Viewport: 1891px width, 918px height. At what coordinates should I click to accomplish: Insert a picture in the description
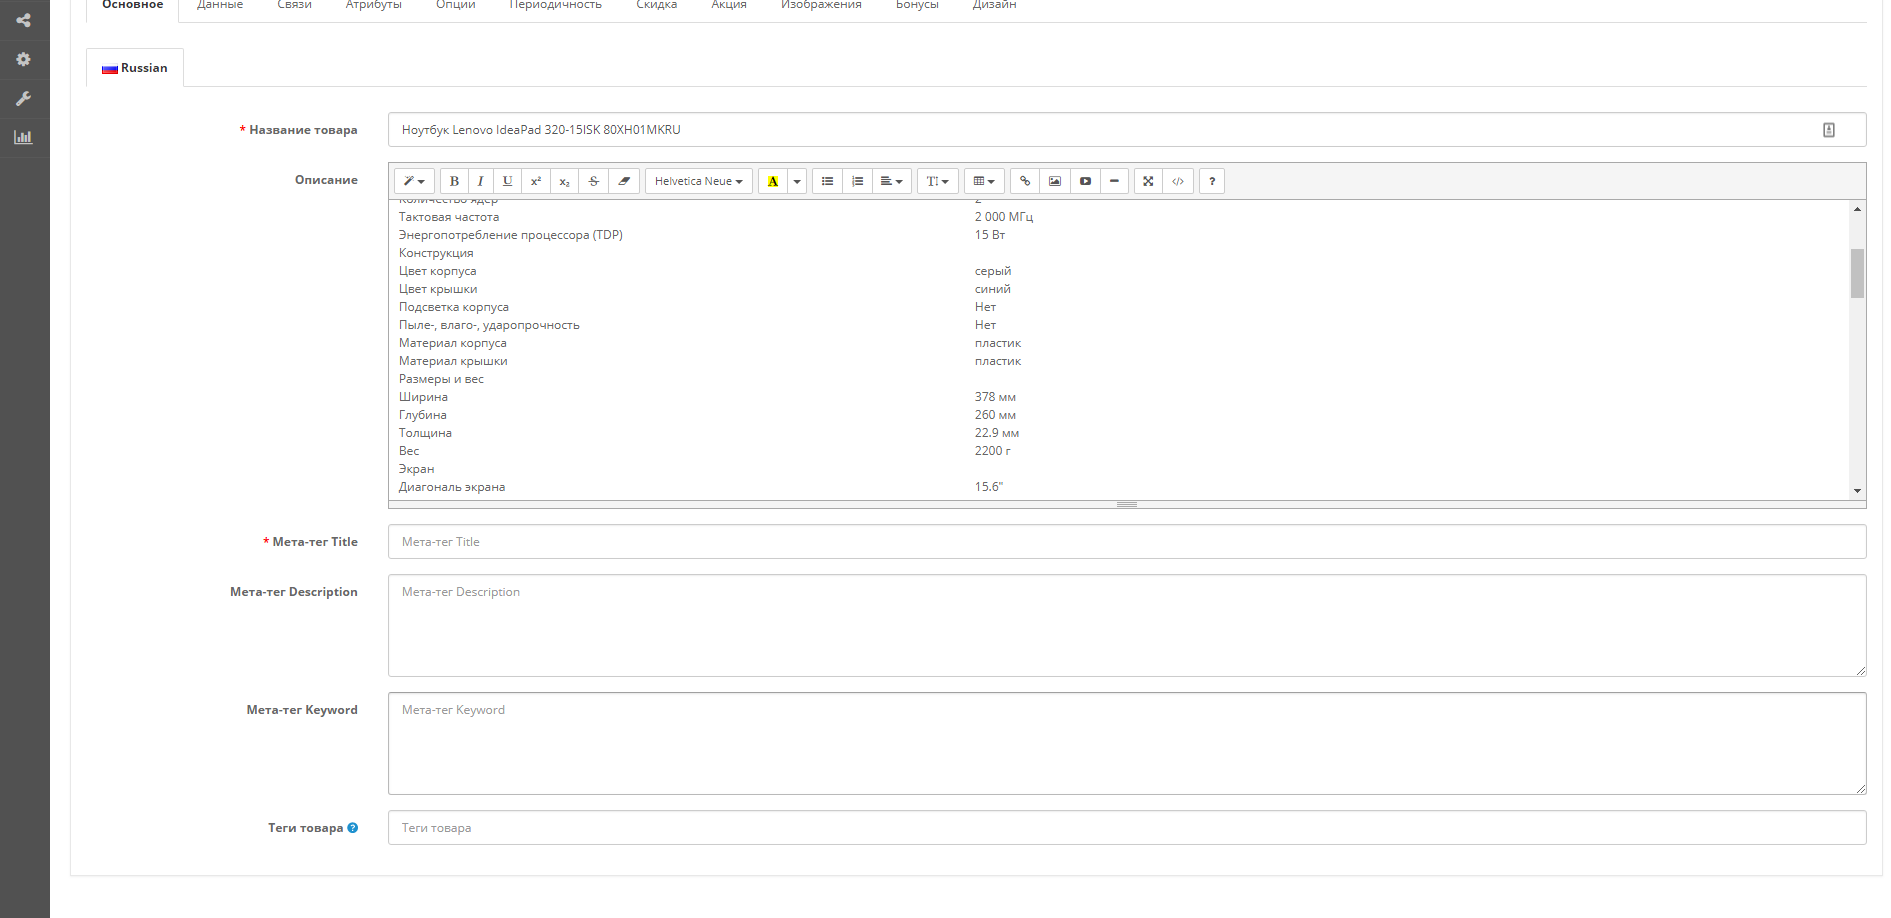[x=1055, y=181]
